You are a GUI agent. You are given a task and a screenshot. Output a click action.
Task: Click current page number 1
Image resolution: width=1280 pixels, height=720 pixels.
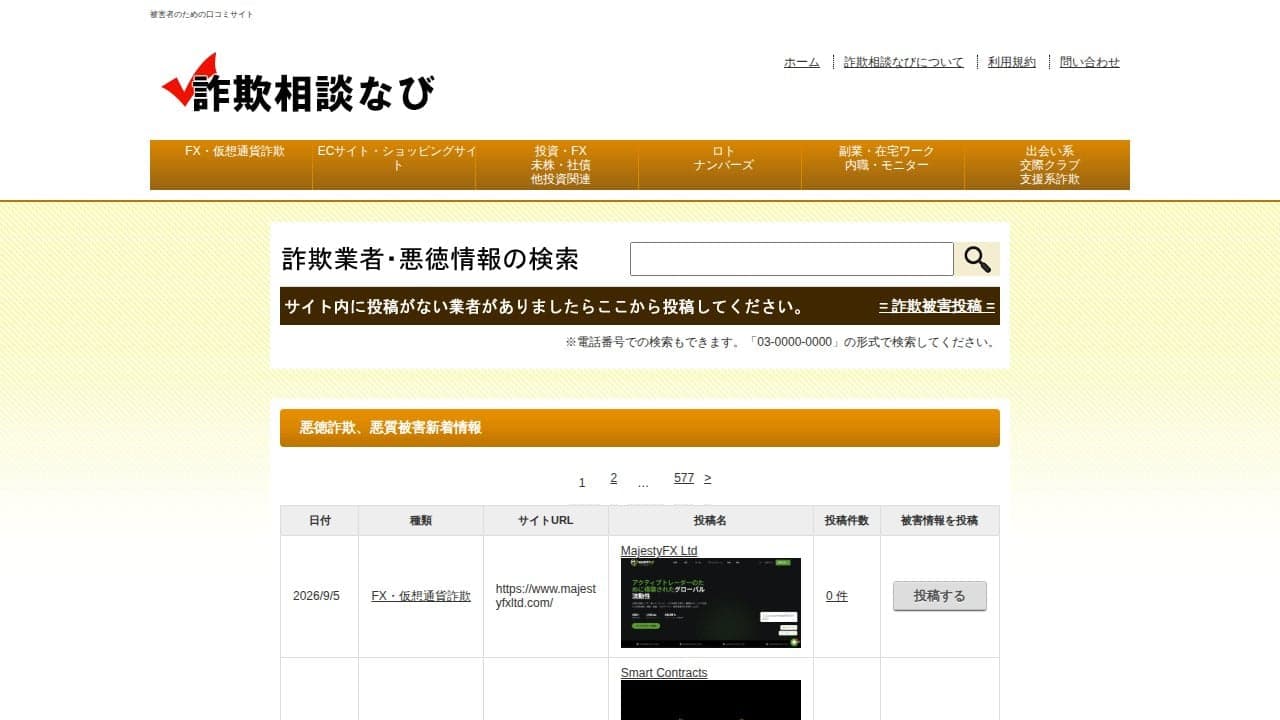point(582,483)
